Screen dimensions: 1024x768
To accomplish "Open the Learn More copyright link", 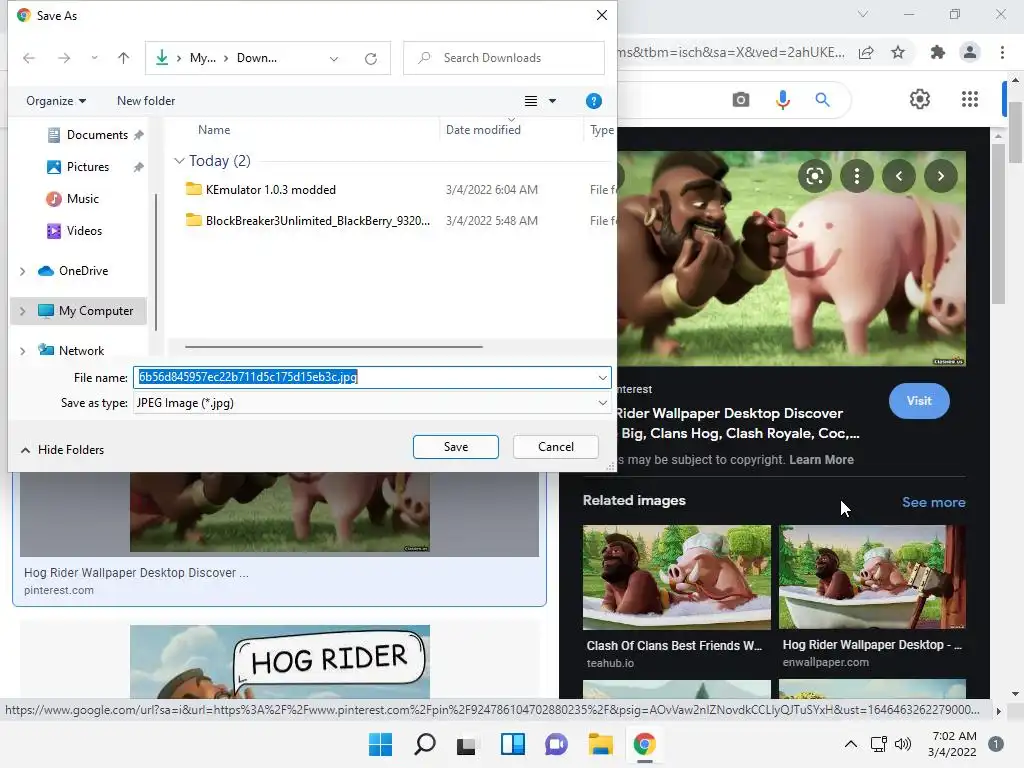I will 821,460.
